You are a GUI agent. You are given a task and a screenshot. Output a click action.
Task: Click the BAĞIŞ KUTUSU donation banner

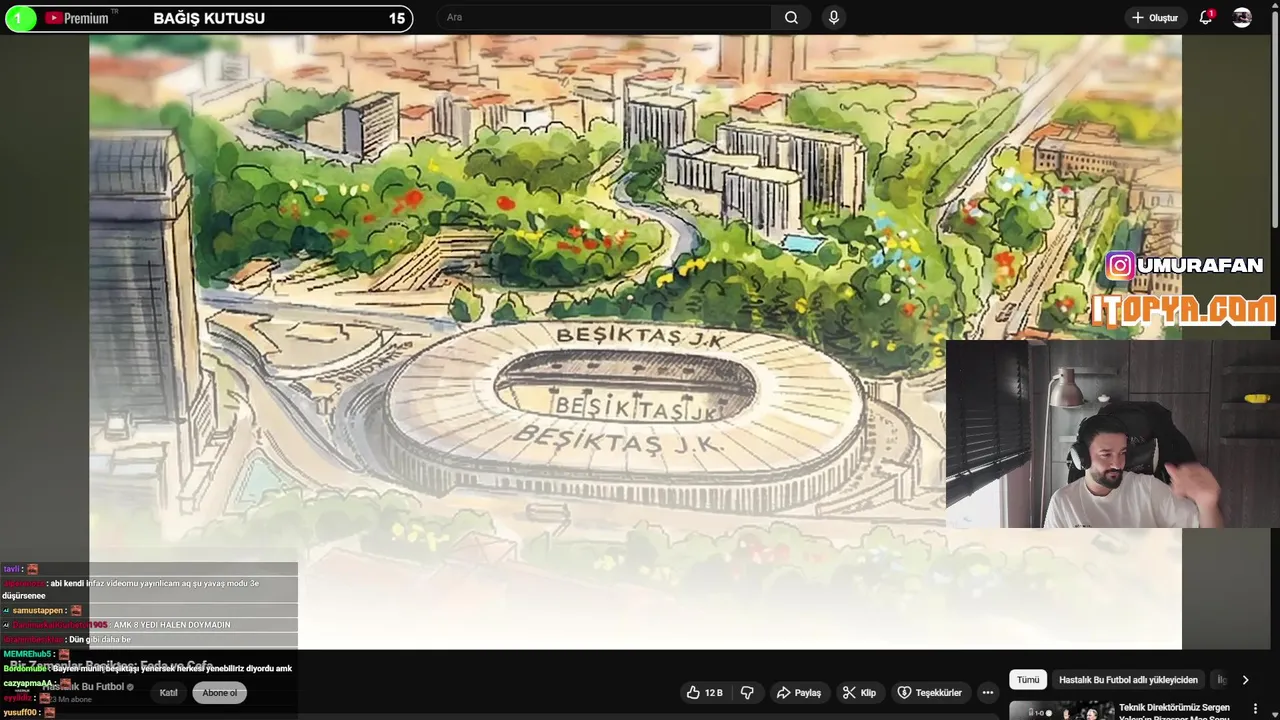[209, 18]
